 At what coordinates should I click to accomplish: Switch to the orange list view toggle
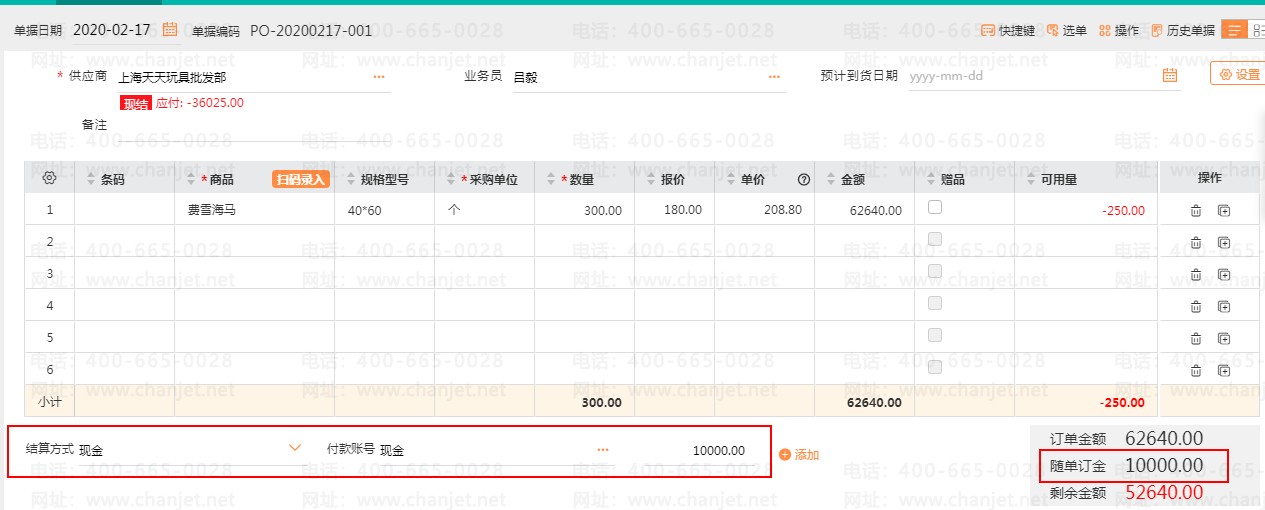[1234, 30]
